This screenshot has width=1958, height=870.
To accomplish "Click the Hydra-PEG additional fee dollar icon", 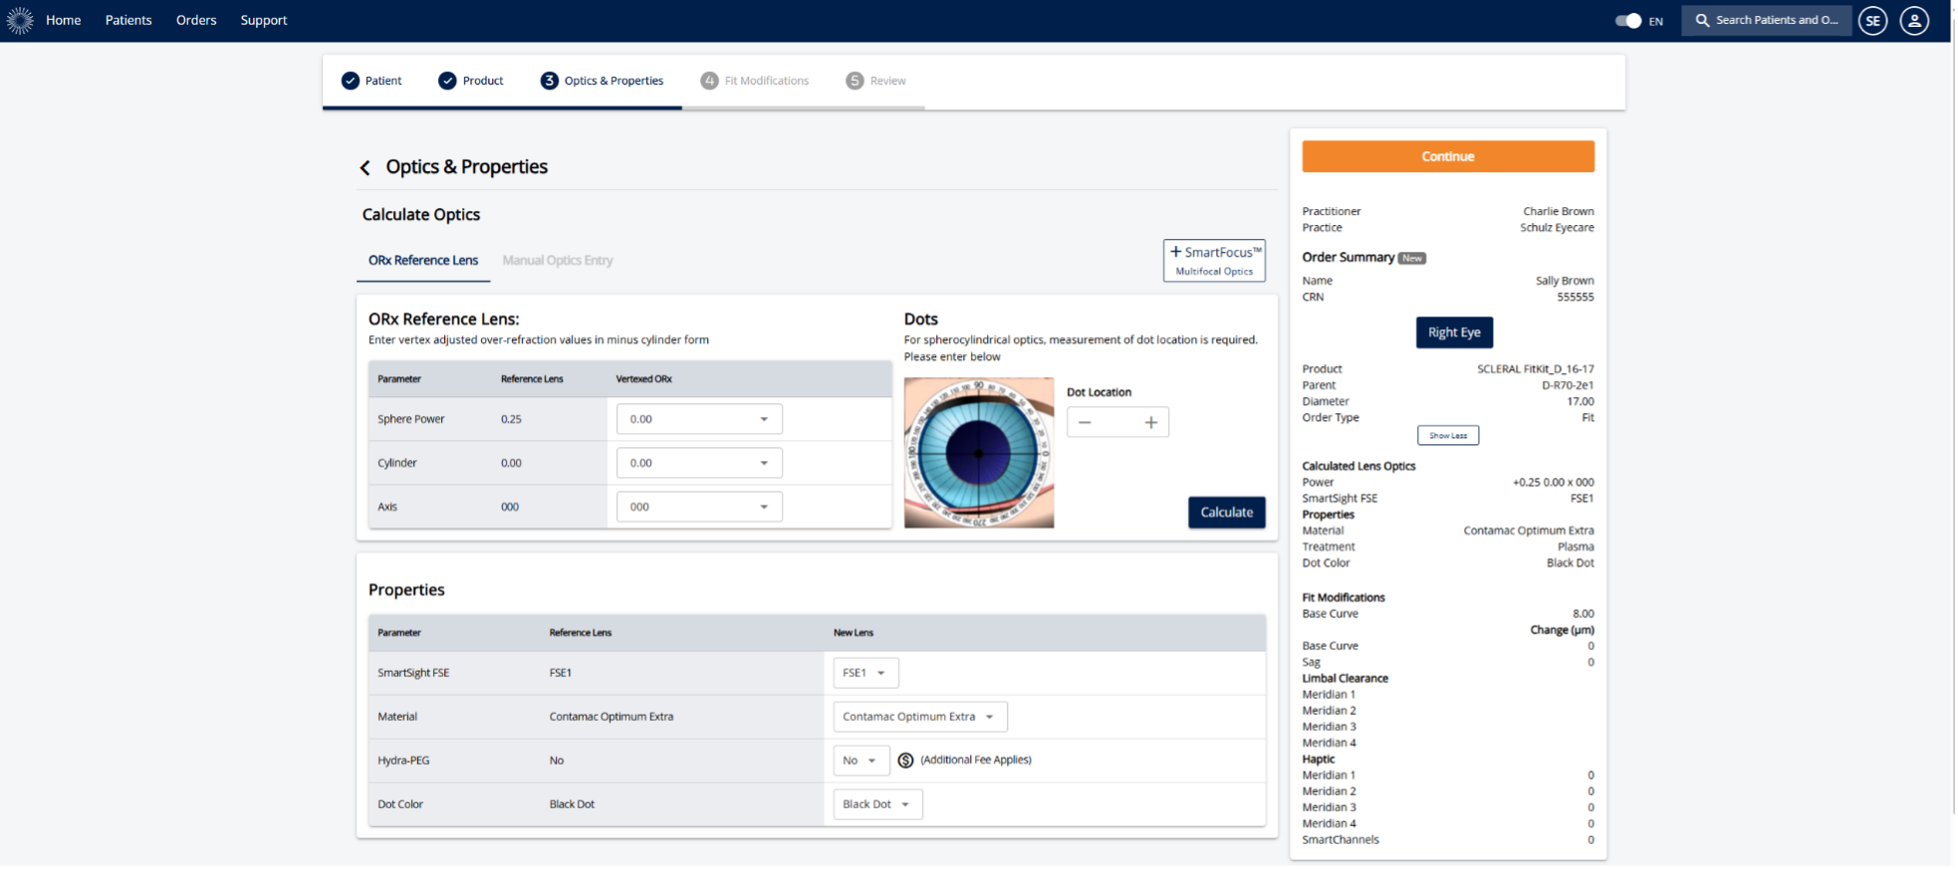I will click(x=905, y=760).
